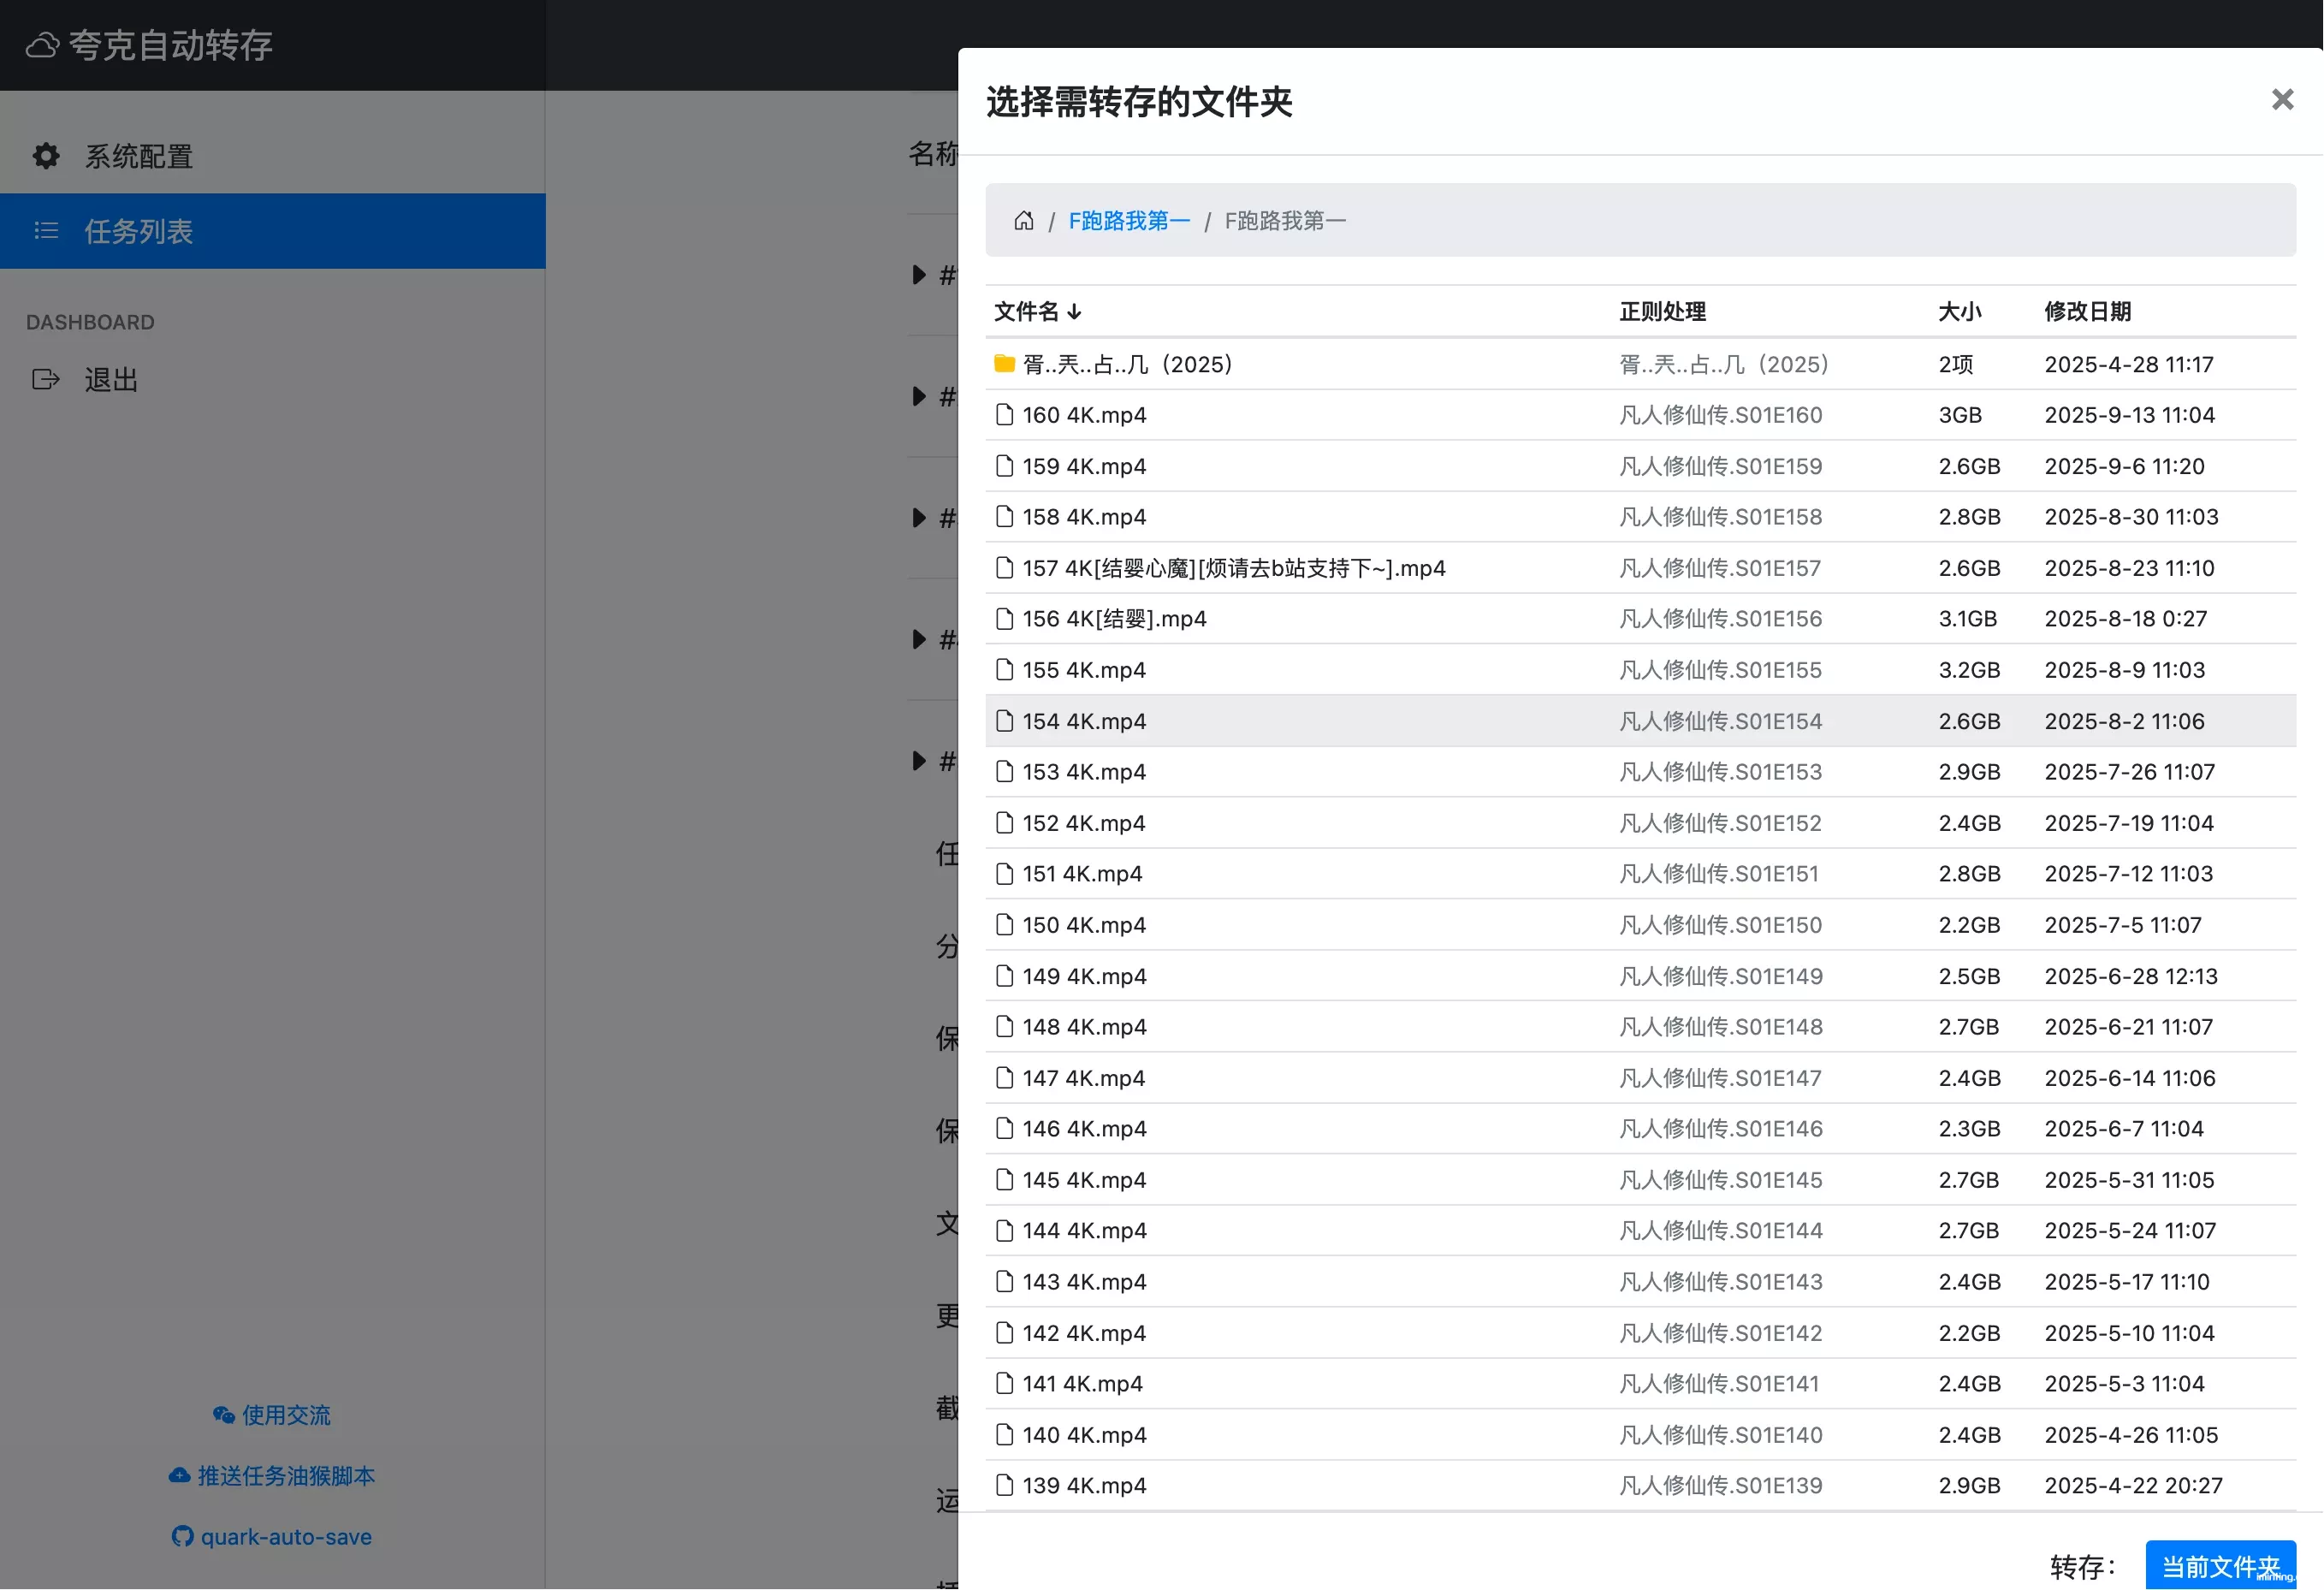Sort by 文件名 column header

(x=1037, y=311)
